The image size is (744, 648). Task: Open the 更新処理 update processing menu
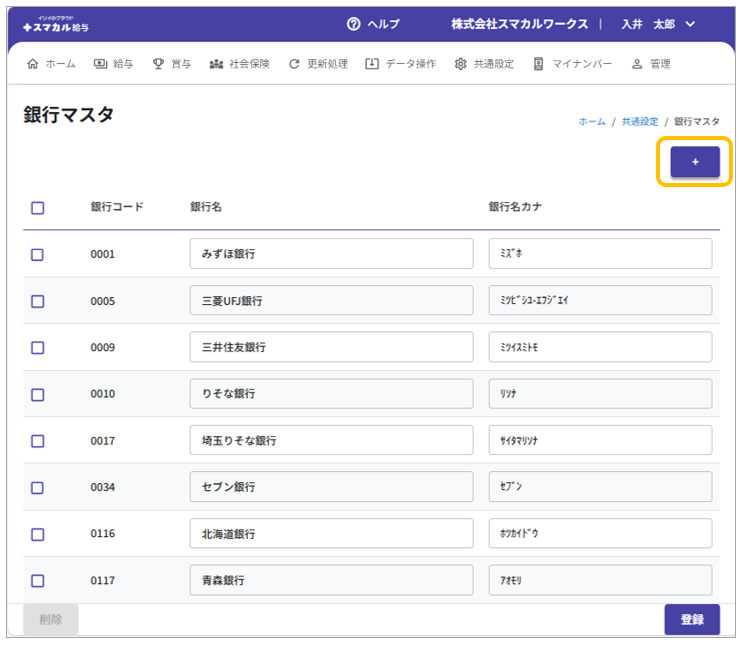click(318, 64)
